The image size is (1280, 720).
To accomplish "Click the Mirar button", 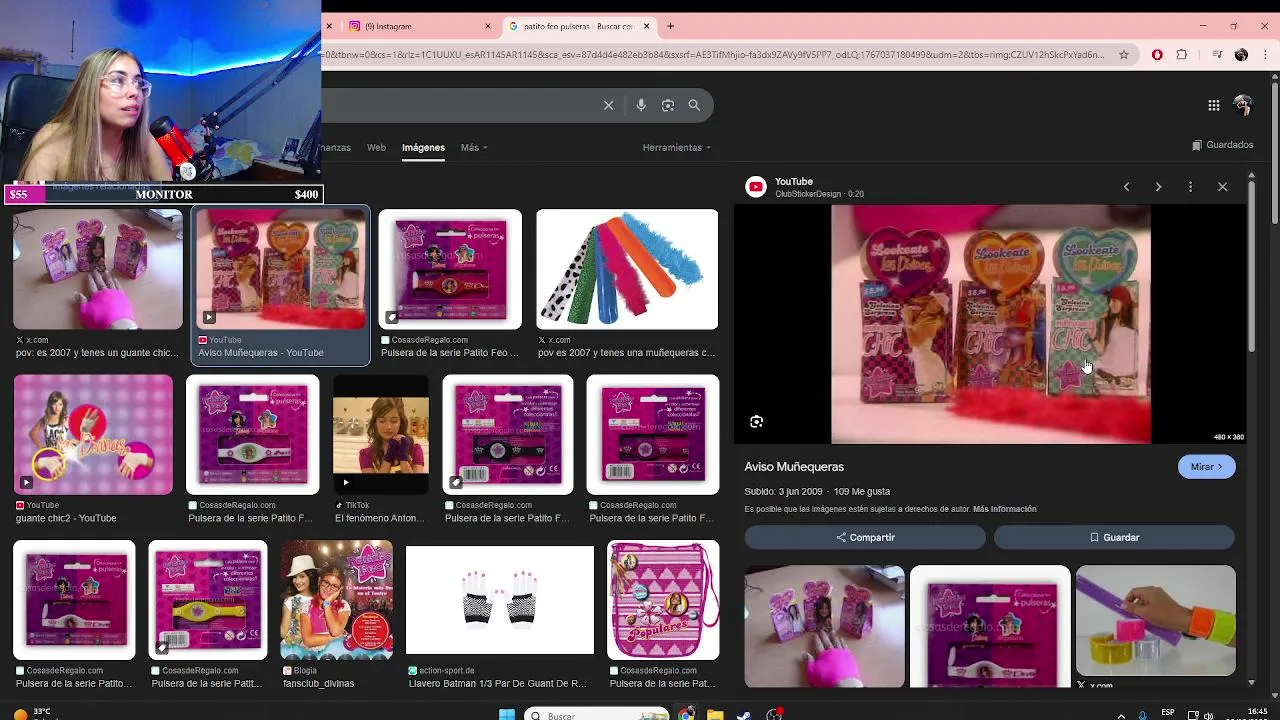I will pos(1207,467).
